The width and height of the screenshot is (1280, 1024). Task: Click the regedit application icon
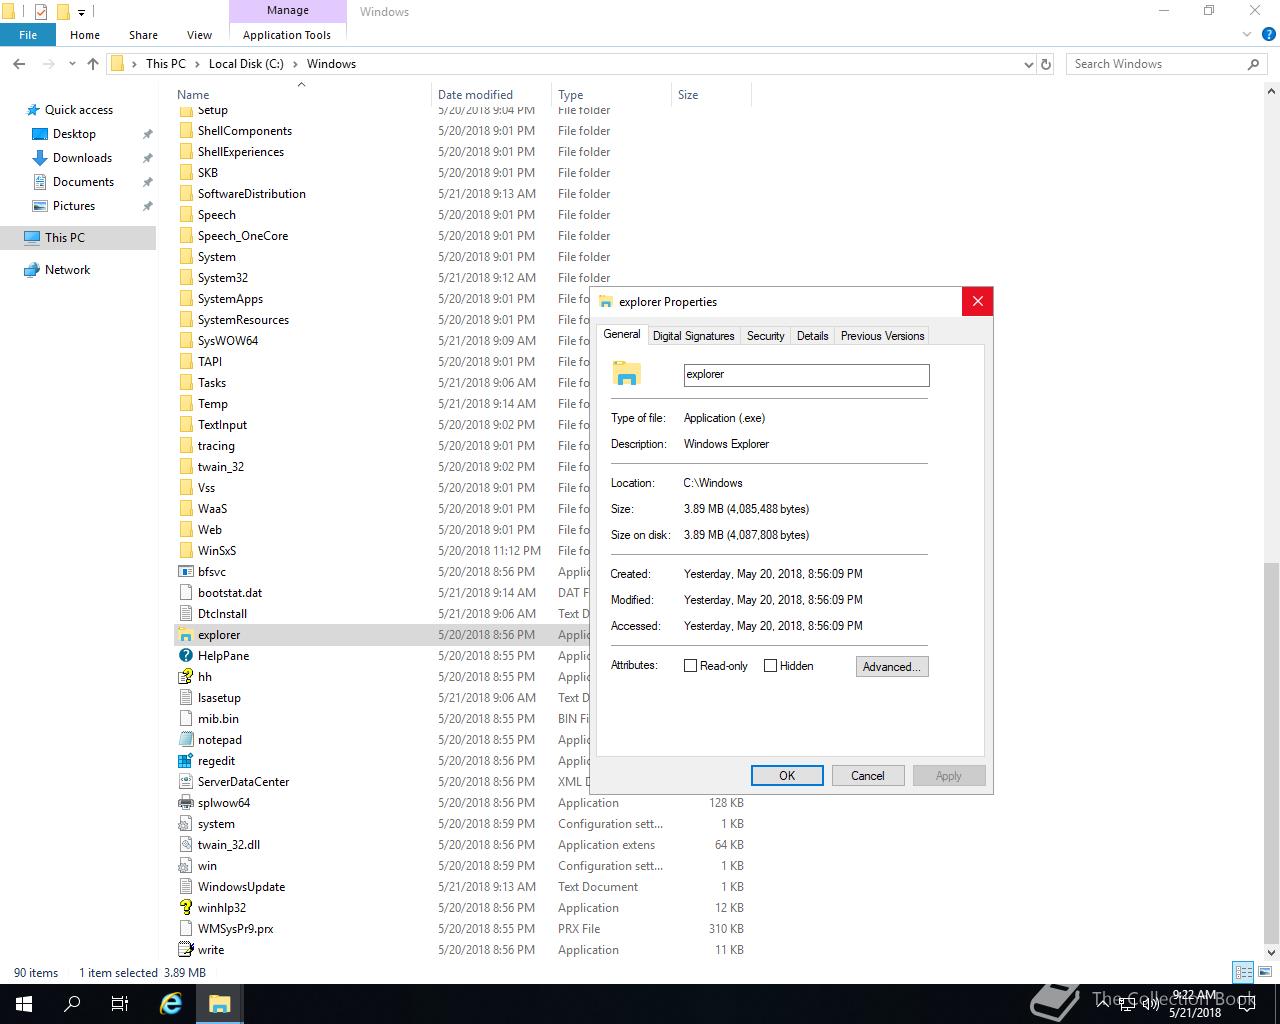pyautogui.click(x=185, y=761)
